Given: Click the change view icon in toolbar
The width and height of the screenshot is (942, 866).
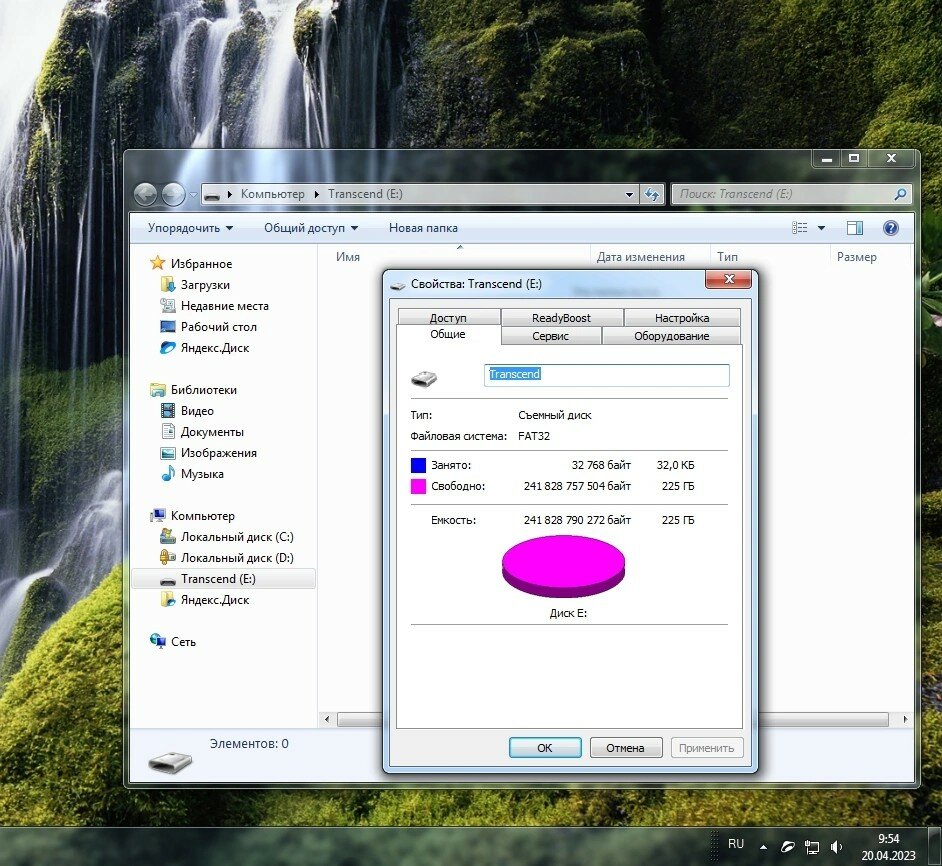Looking at the screenshot, I should pyautogui.click(x=800, y=228).
